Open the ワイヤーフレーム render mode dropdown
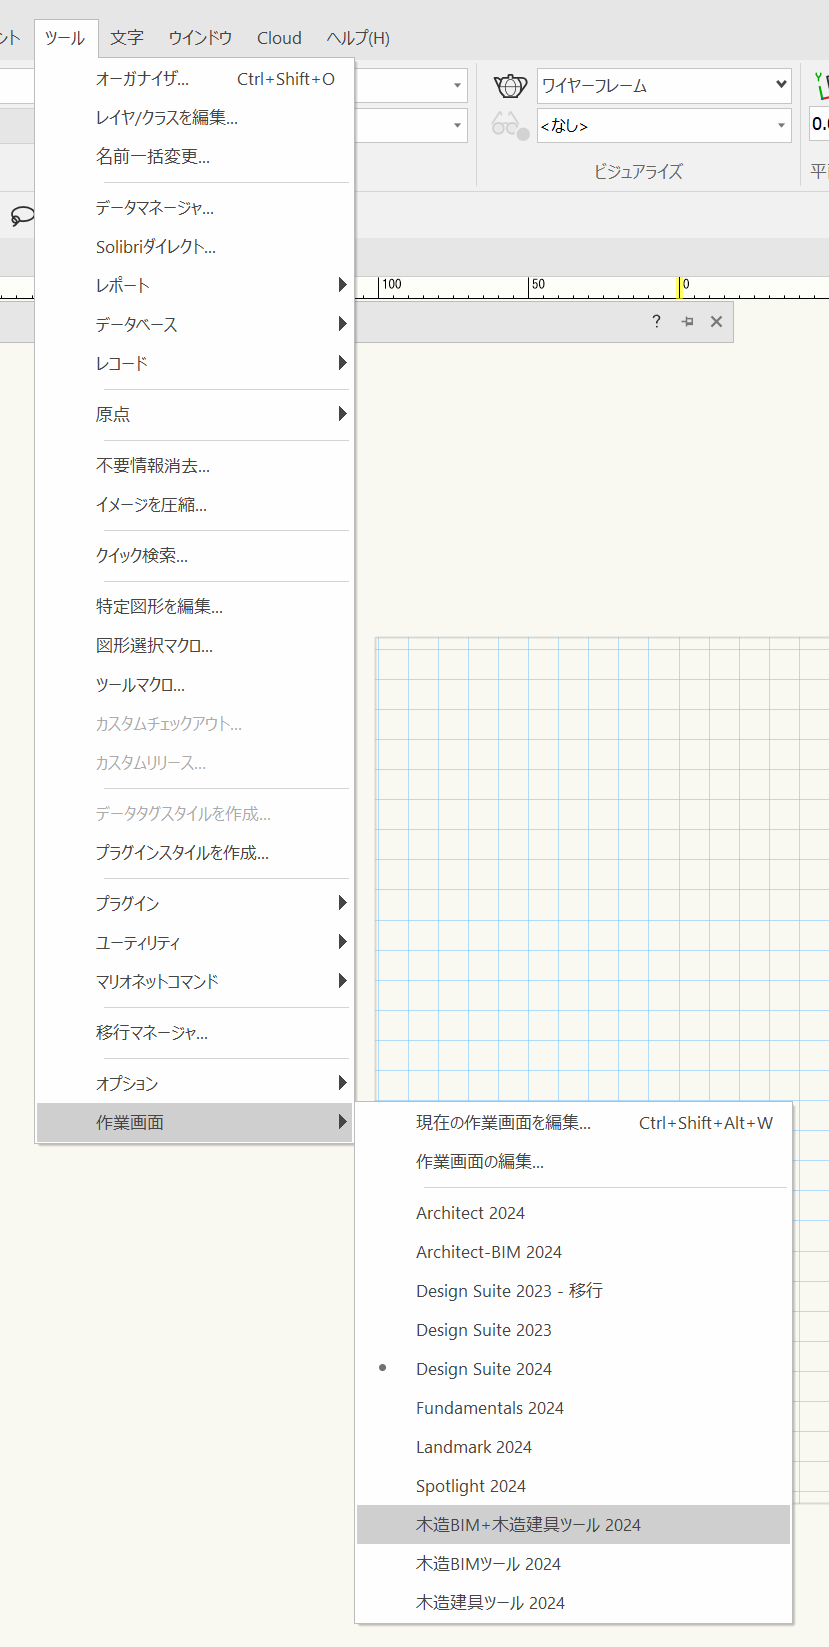829x1647 pixels. pos(664,86)
